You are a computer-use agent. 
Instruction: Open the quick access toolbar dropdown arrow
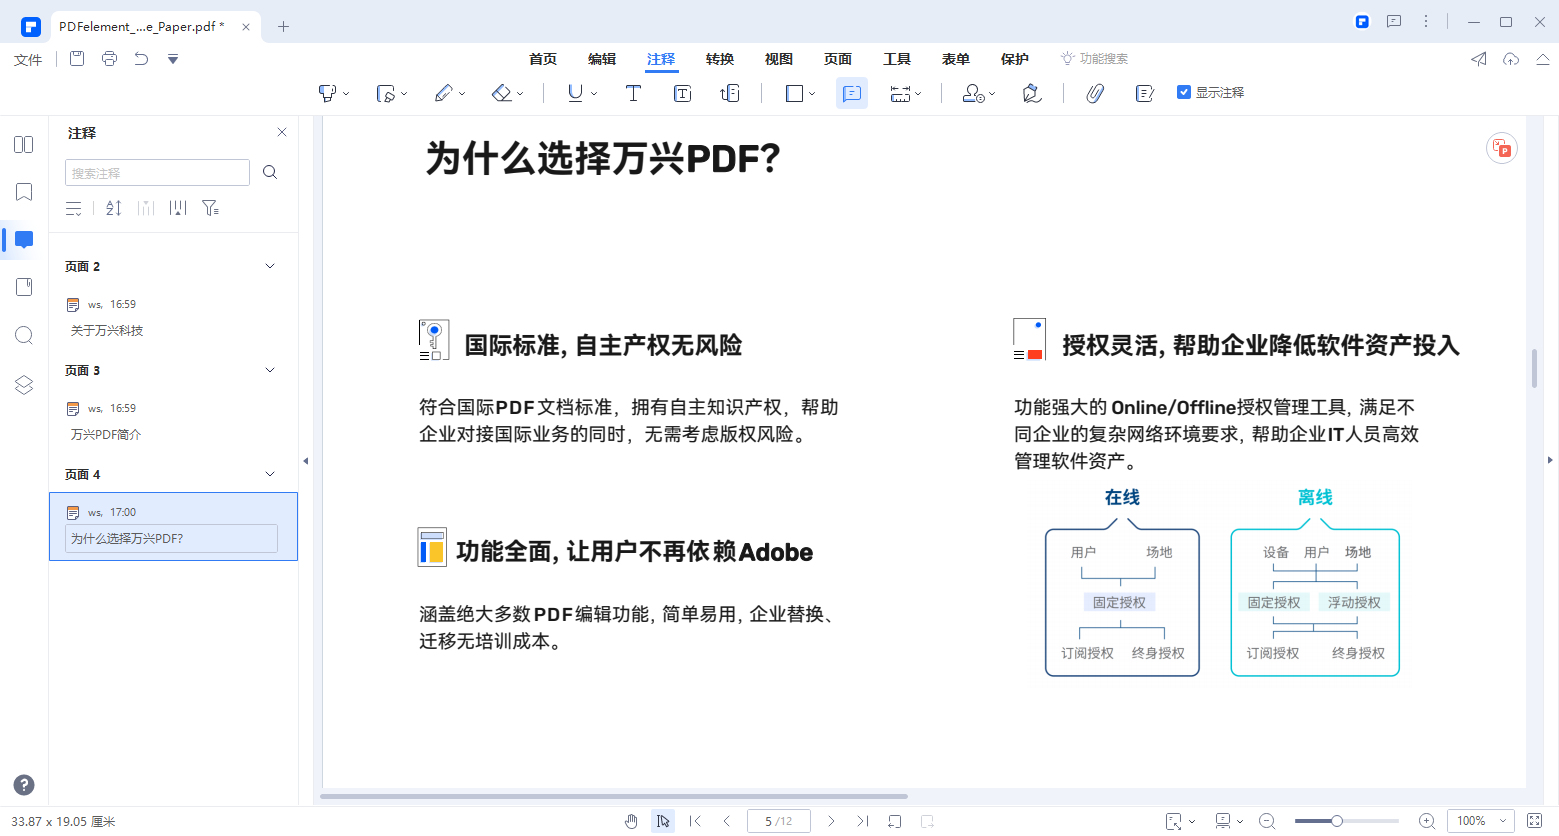pyautogui.click(x=173, y=59)
